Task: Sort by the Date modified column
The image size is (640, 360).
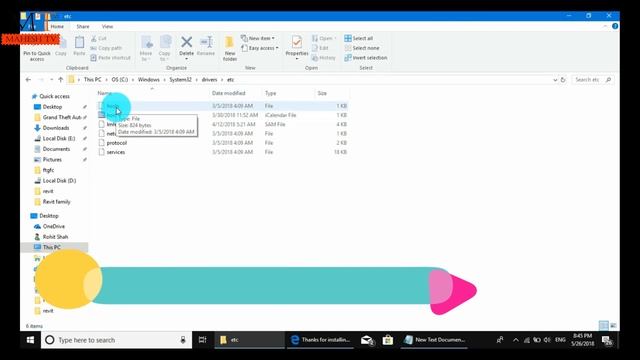Action: [229, 93]
